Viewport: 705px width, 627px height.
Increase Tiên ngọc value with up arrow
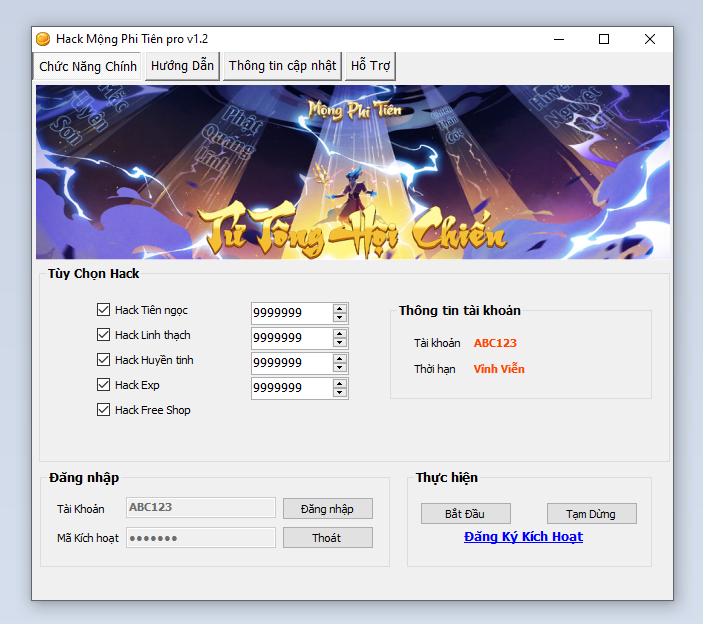(340, 308)
